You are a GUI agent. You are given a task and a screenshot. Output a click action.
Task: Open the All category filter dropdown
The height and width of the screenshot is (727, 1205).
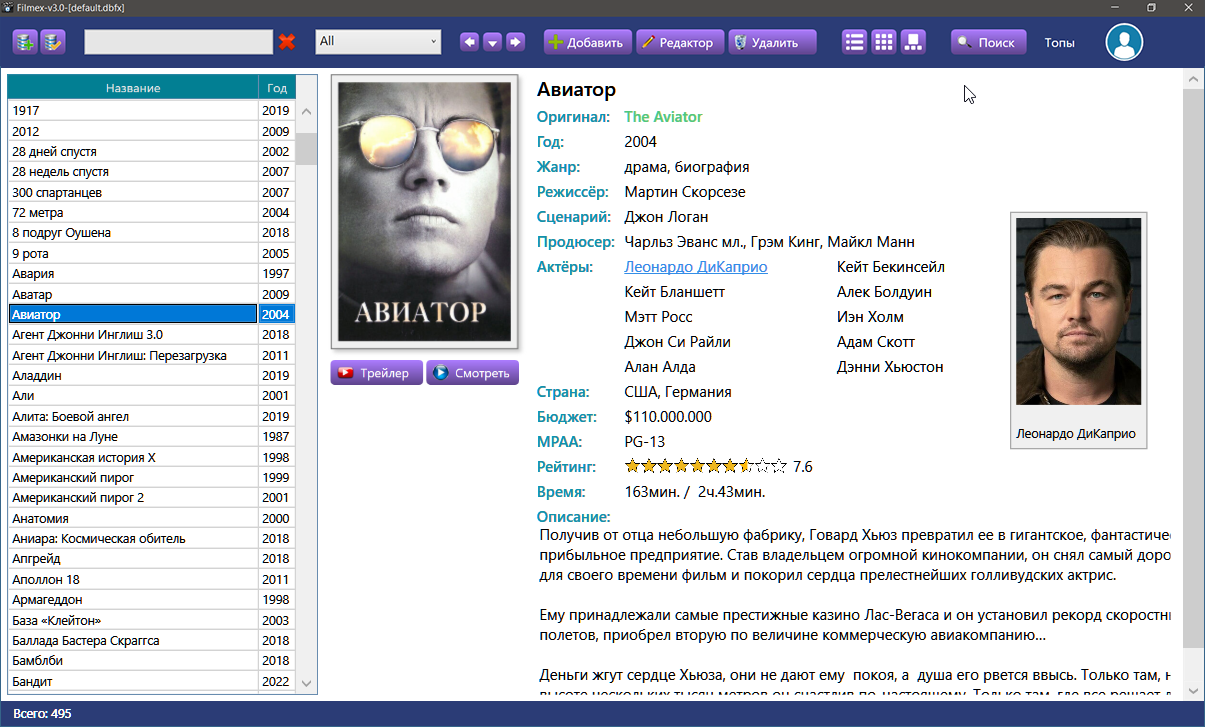(x=378, y=42)
